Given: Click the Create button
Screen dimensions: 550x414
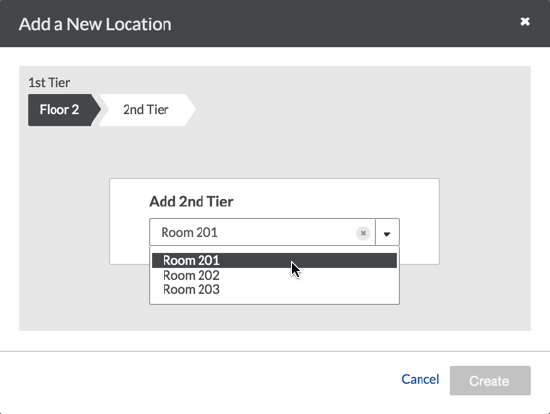Looking at the screenshot, I should [x=490, y=381].
